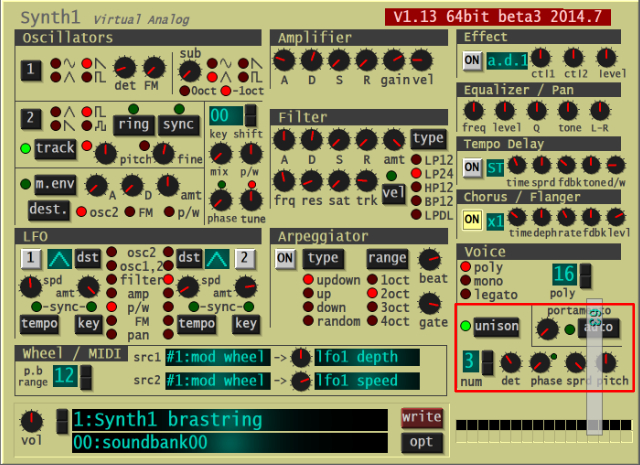Click the oscillator mix knob
Viewport: 640px width, 465px height.
[x=220, y=154]
